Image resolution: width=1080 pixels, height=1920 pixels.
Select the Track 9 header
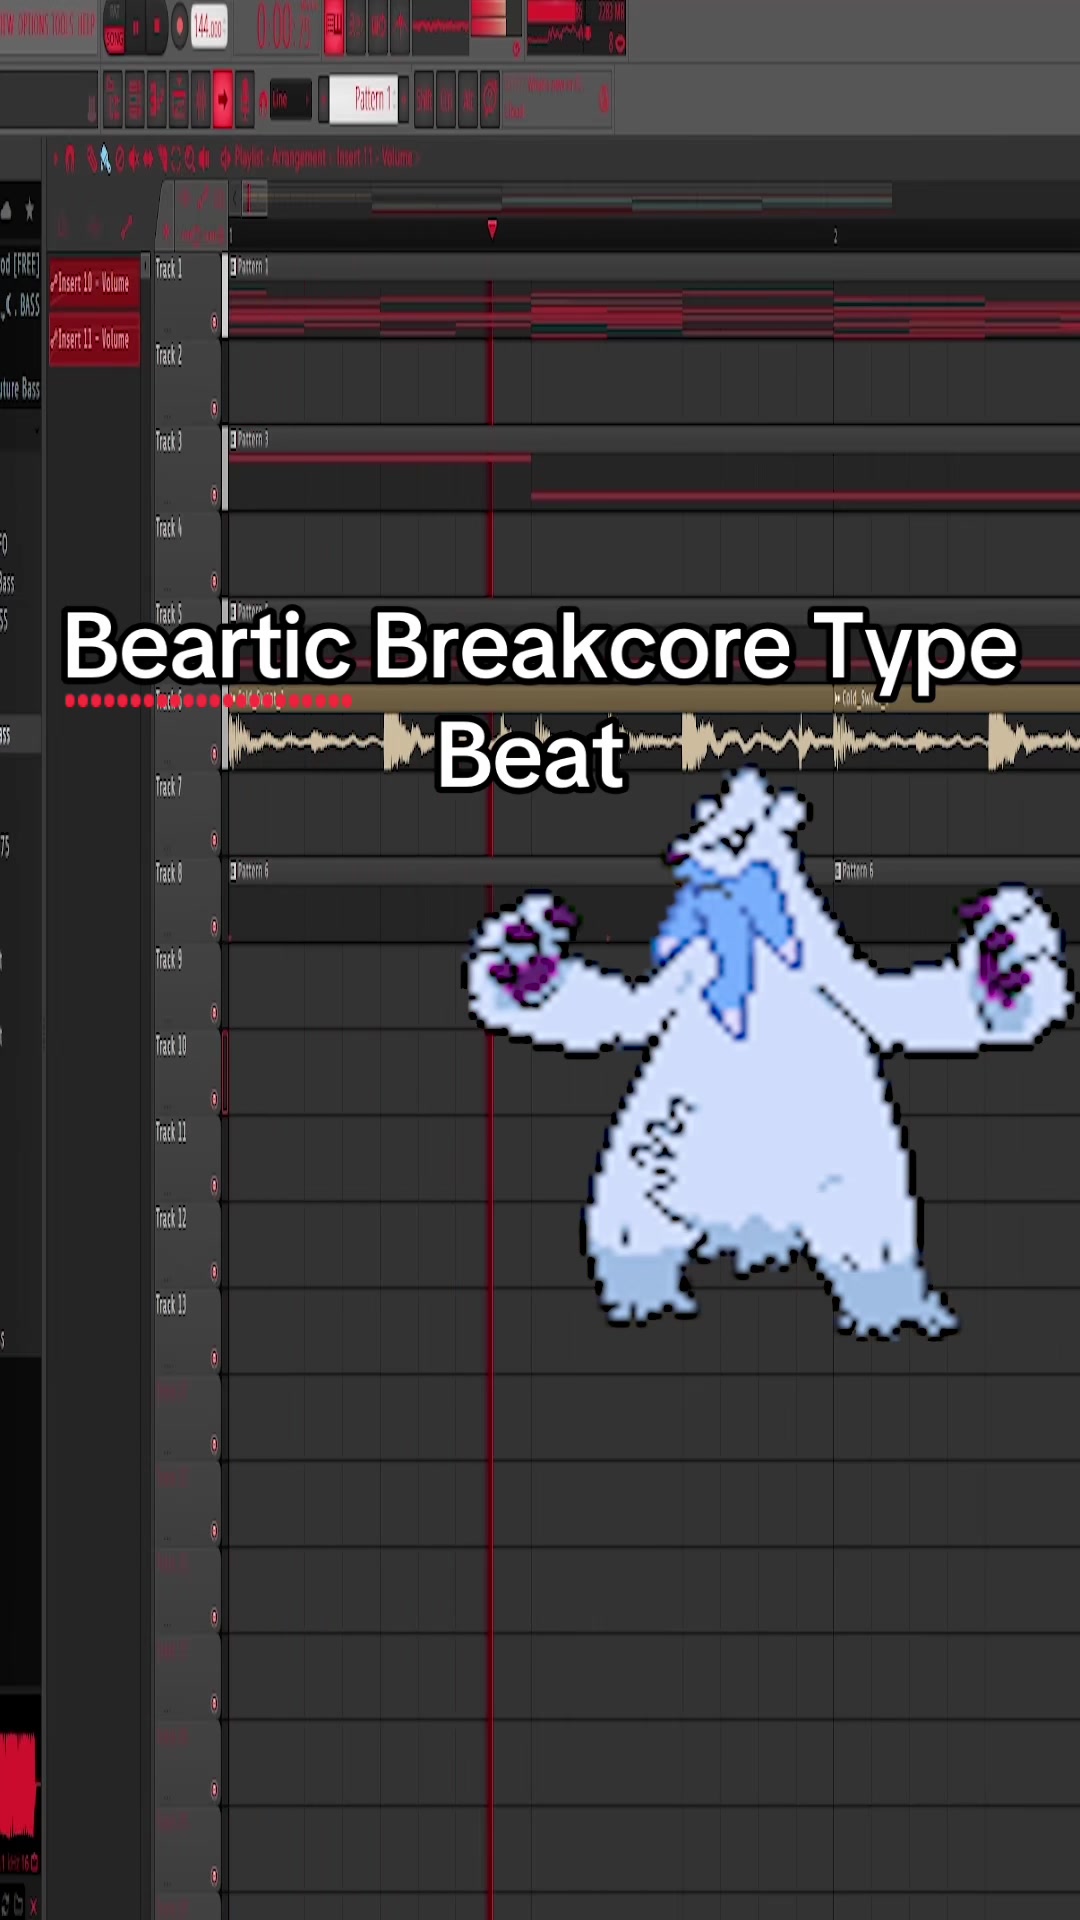(x=187, y=986)
